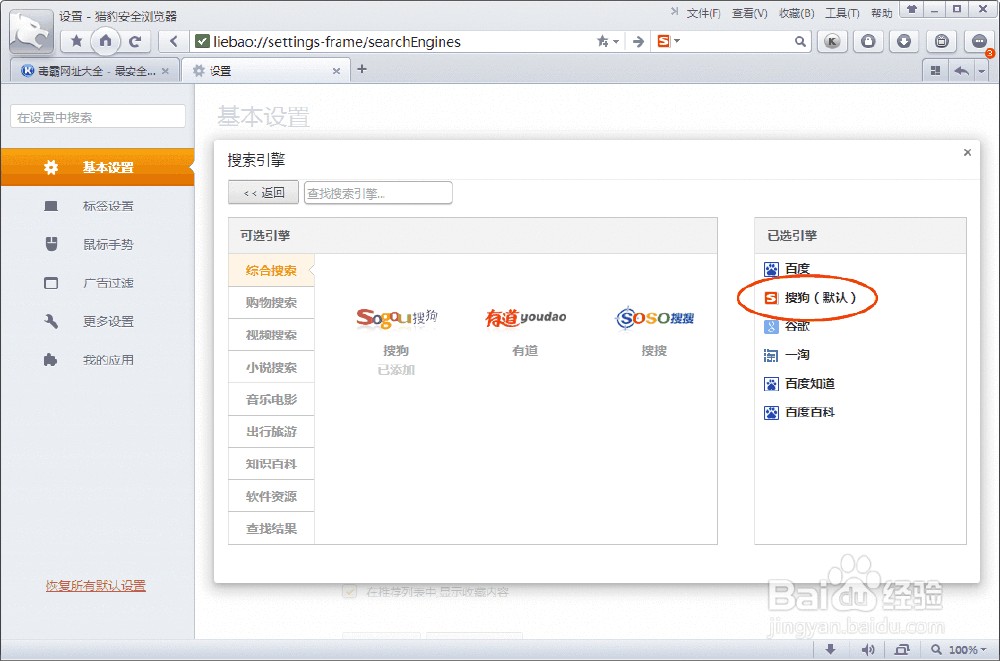Select the 综合搜索 category
1000x661 pixels.
(271, 271)
